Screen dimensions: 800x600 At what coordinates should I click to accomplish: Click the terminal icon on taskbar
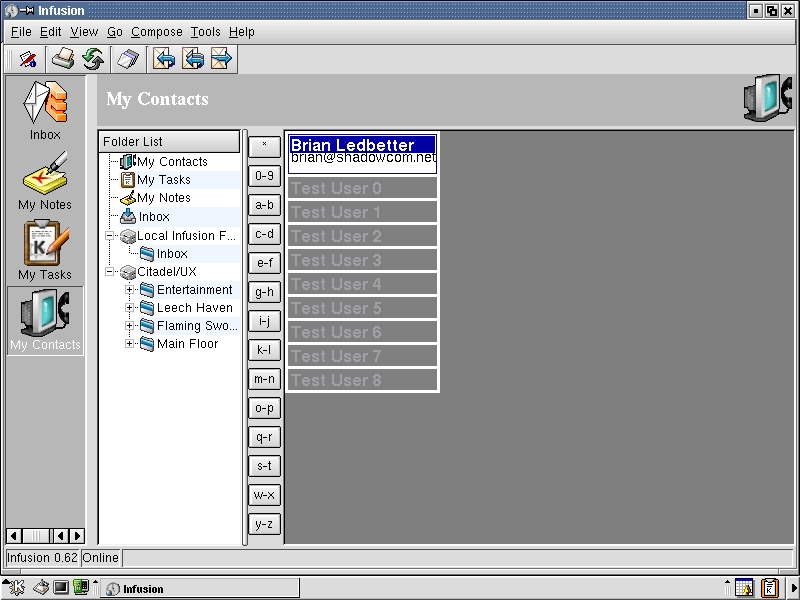pos(61,588)
